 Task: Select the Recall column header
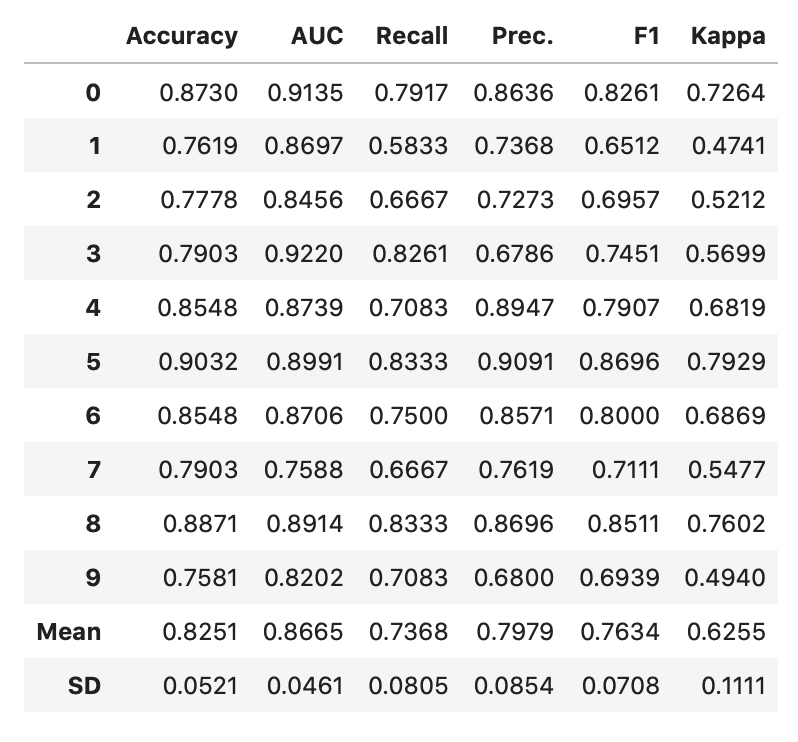click(x=412, y=37)
